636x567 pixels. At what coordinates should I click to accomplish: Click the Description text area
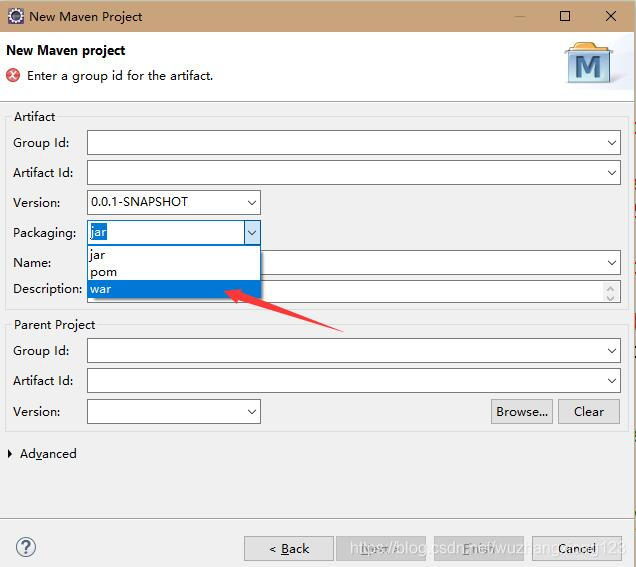(x=431, y=292)
